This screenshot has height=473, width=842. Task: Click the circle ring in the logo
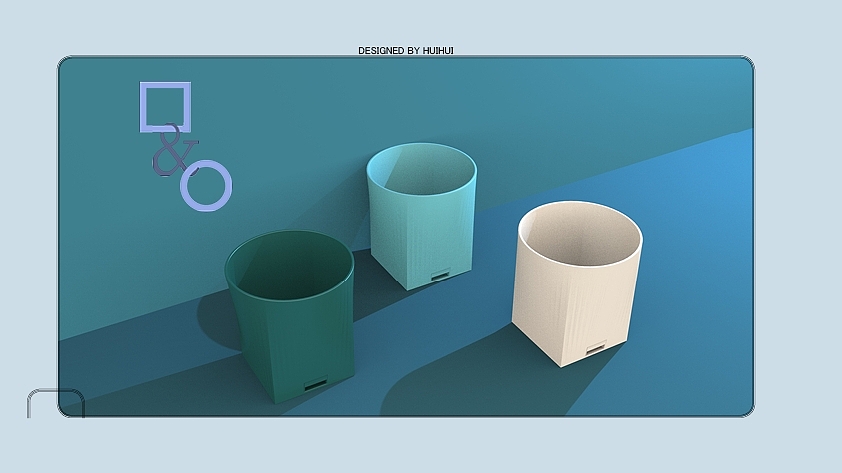tap(206, 185)
